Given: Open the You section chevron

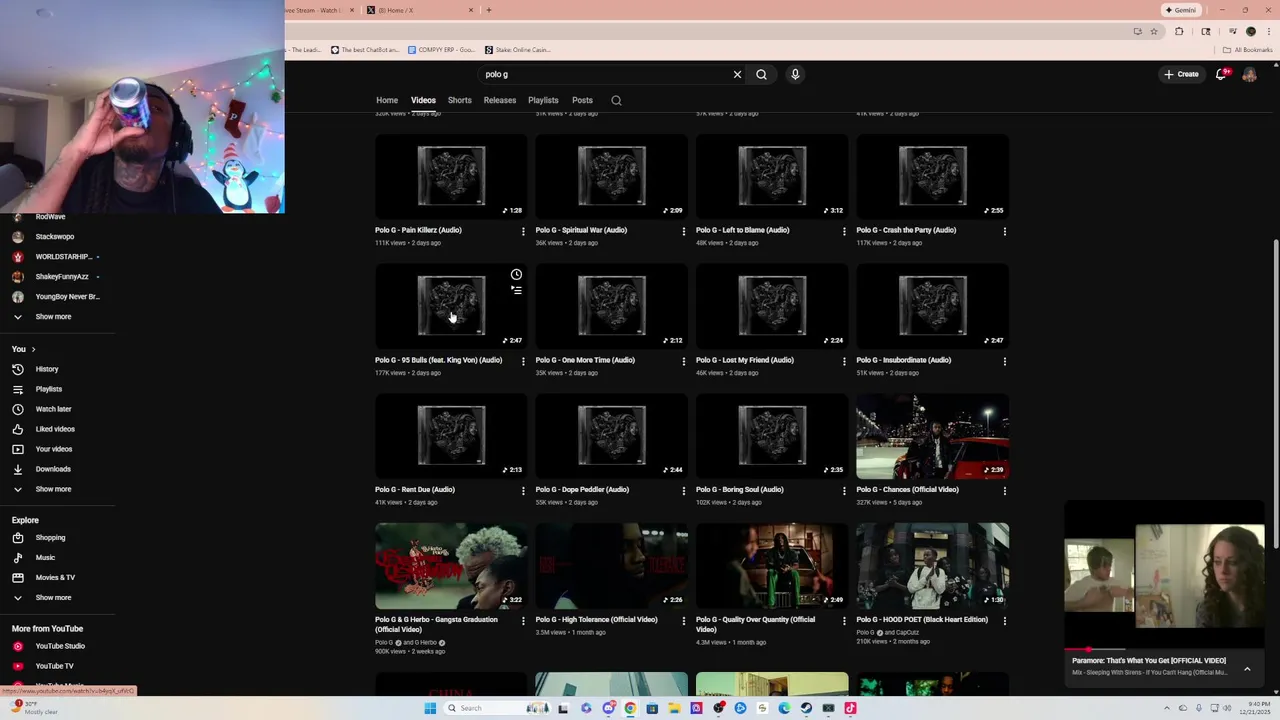Looking at the screenshot, I should click(33, 349).
